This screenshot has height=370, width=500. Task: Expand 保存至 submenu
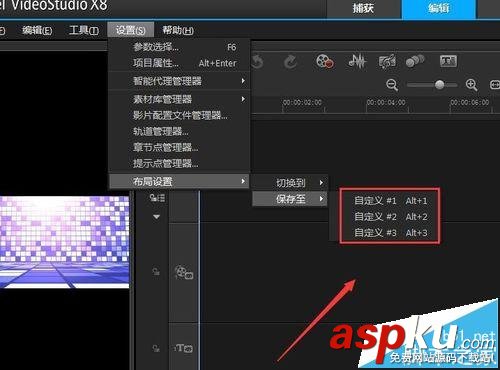290,199
